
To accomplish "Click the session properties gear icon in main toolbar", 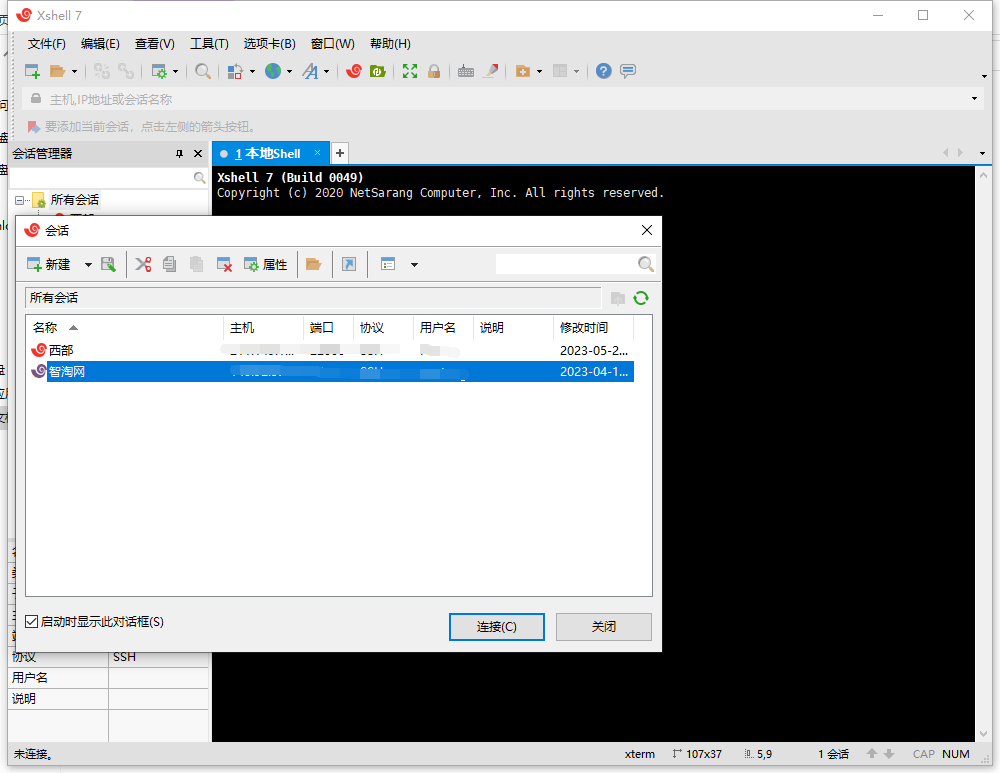I will [x=159, y=71].
